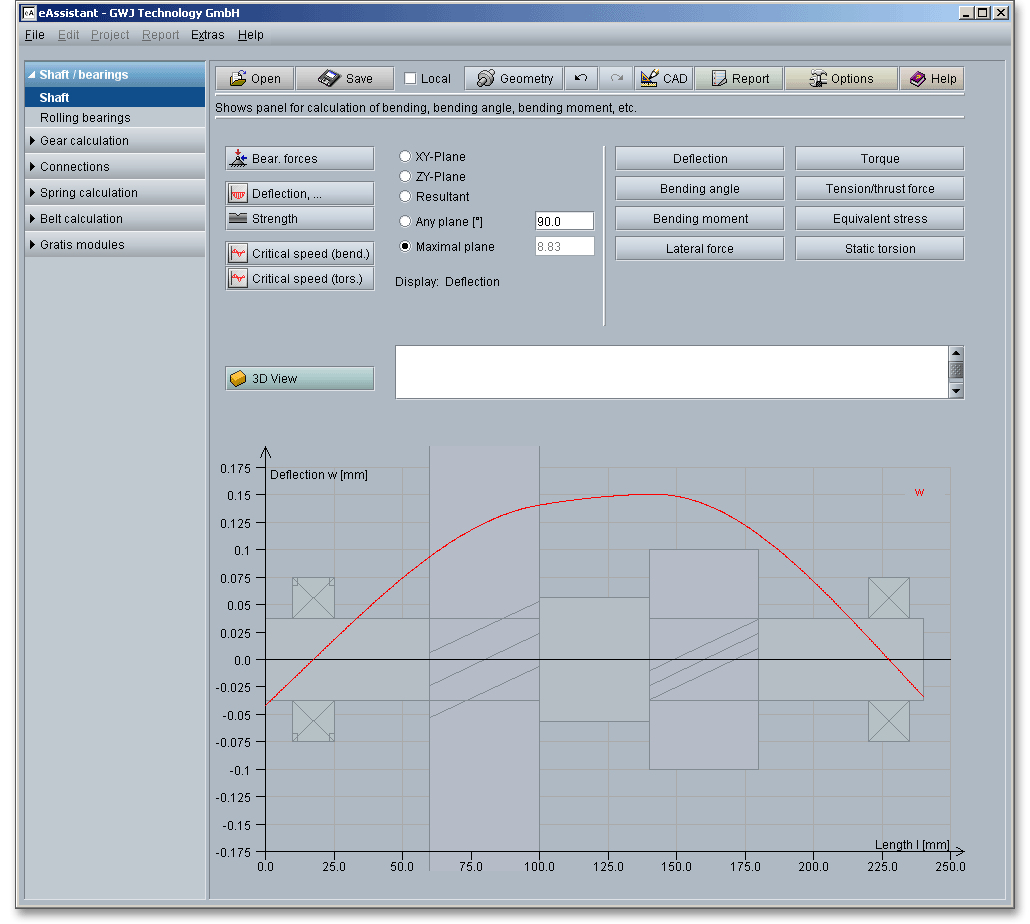Enable the Local checkbox
Screen dimensions: 1030x924
point(411,79)
